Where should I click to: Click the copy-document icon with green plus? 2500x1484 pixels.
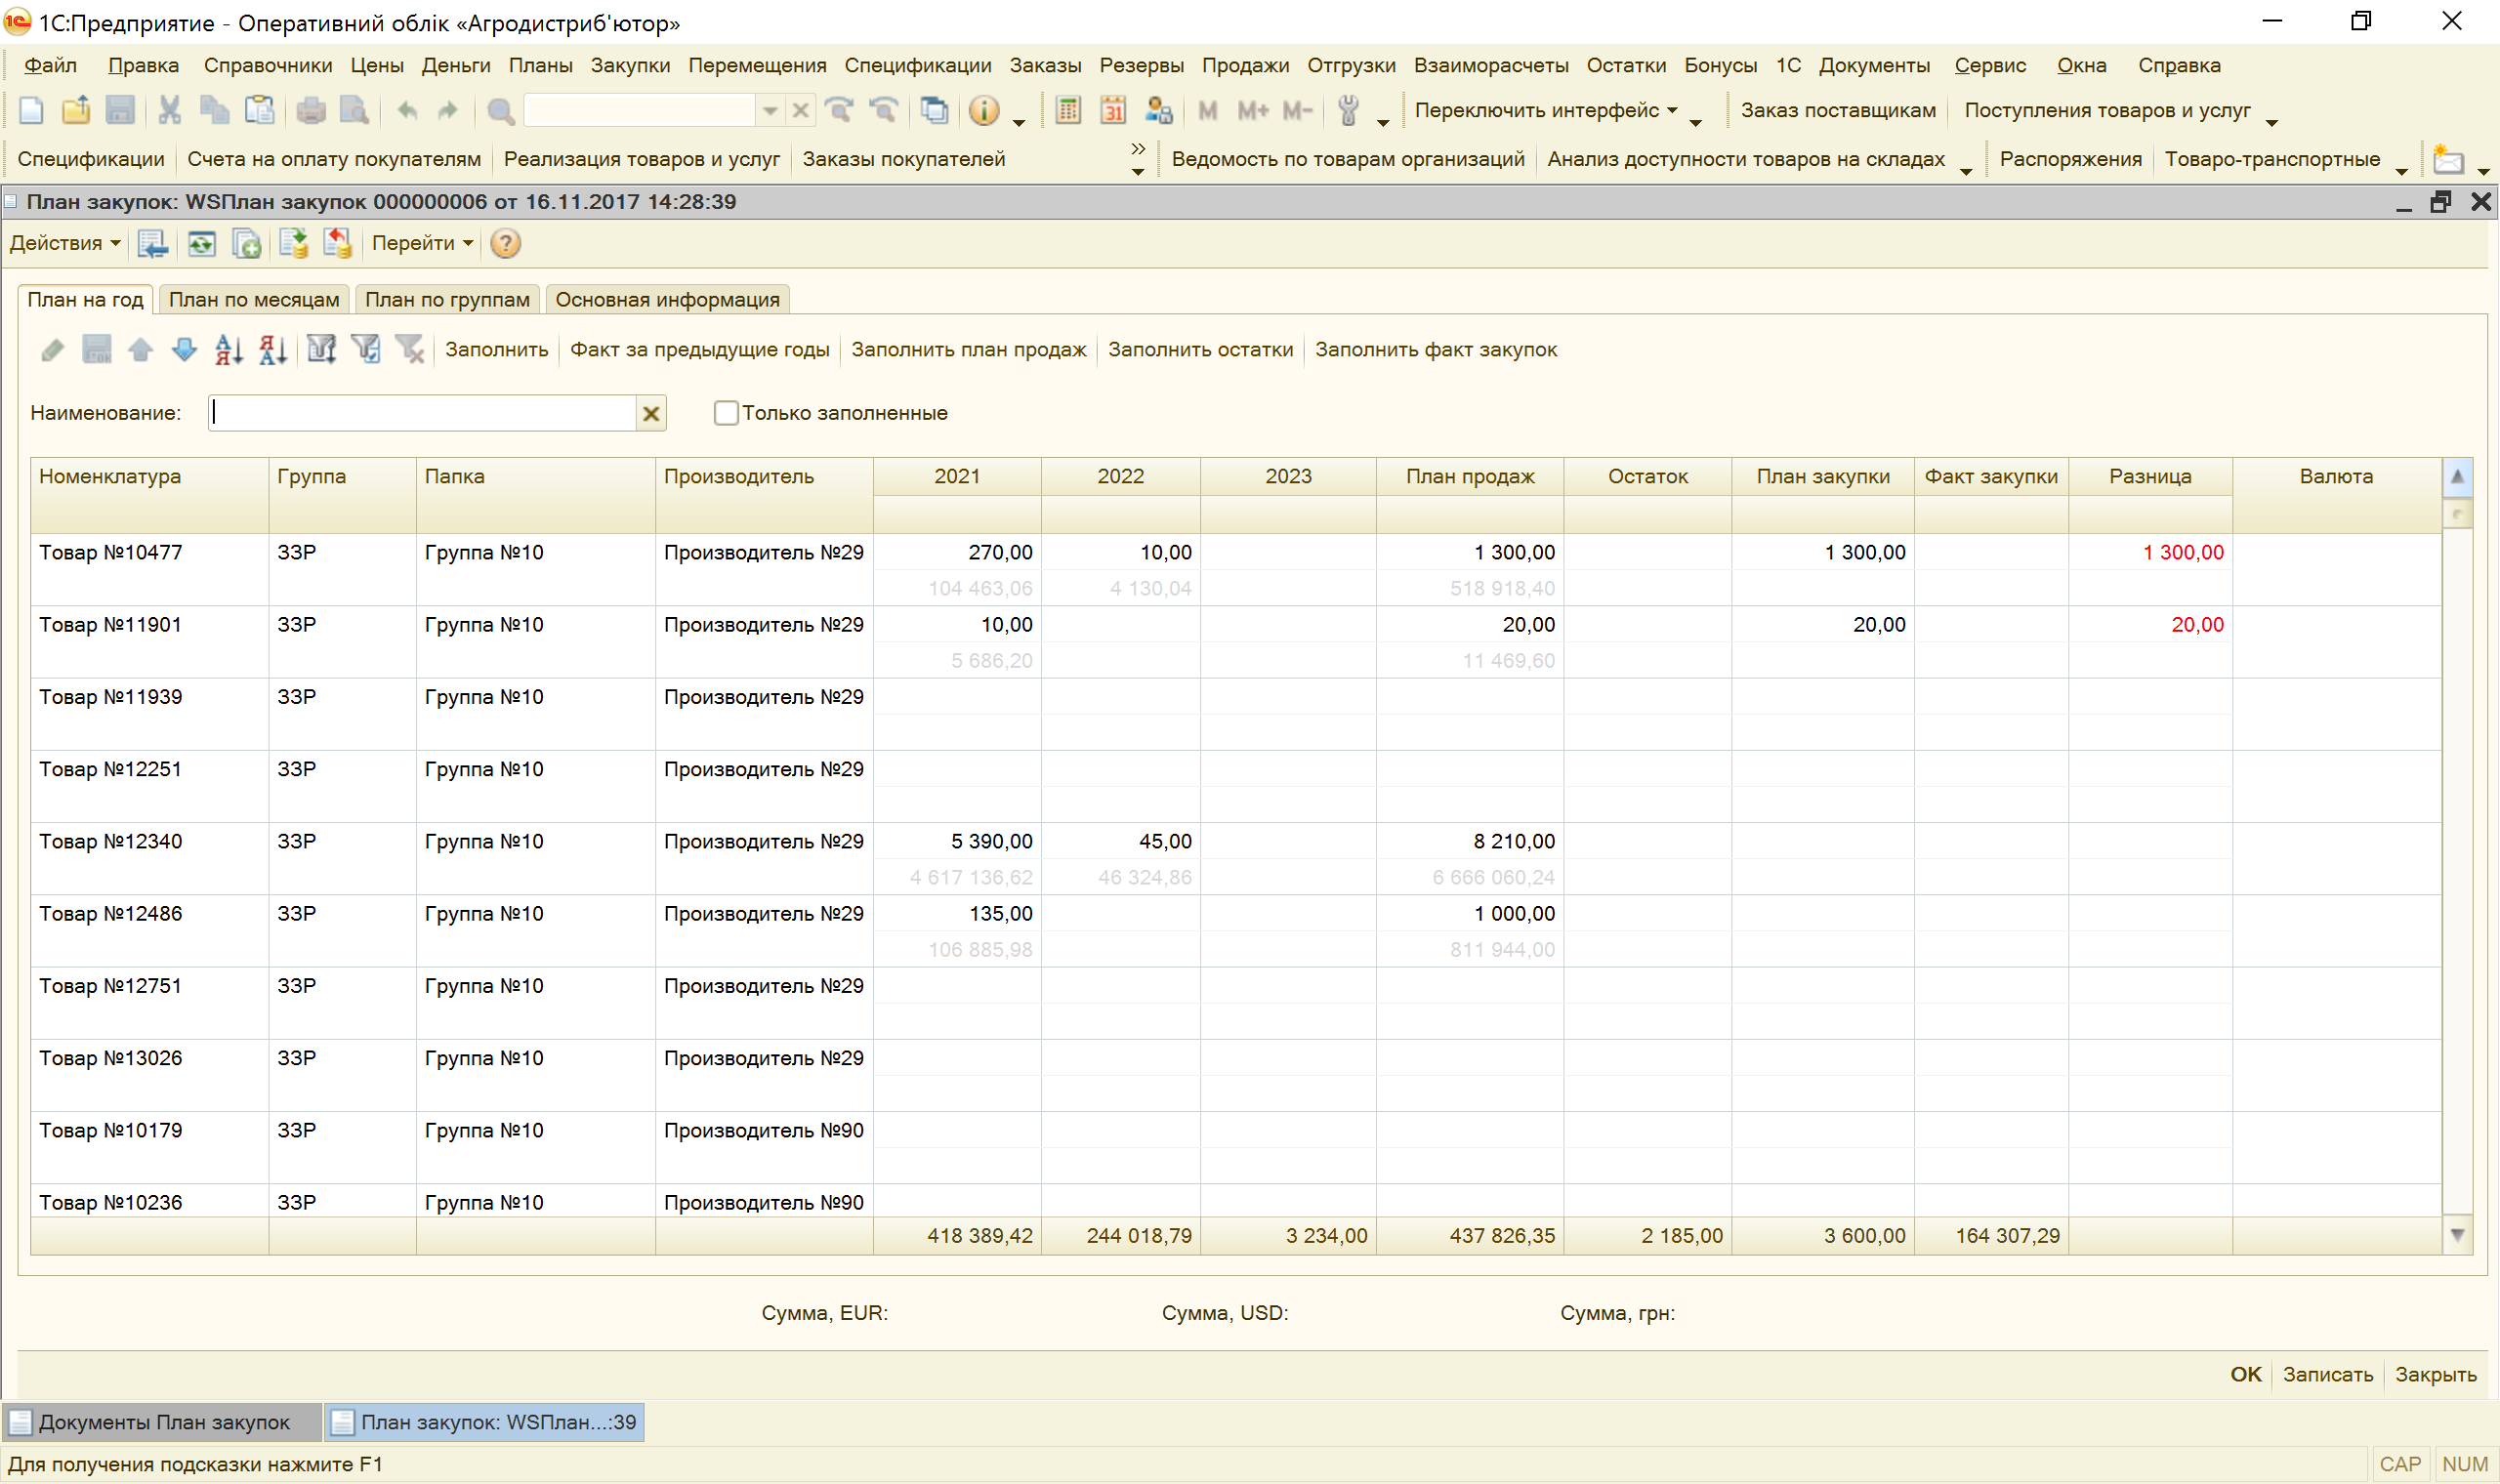(x=246, y=243)
